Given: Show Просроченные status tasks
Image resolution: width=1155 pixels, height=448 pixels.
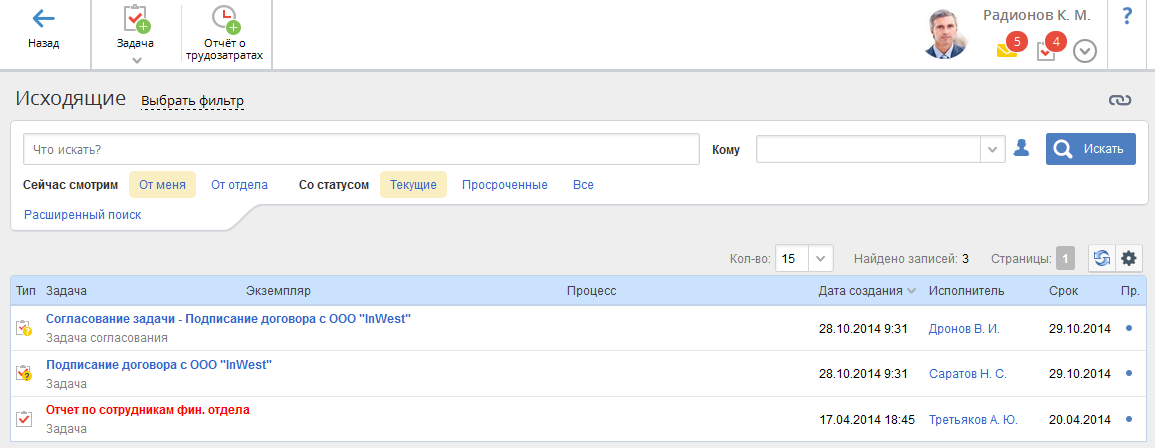Looking at the screenshot, I should tap(504, 185).
